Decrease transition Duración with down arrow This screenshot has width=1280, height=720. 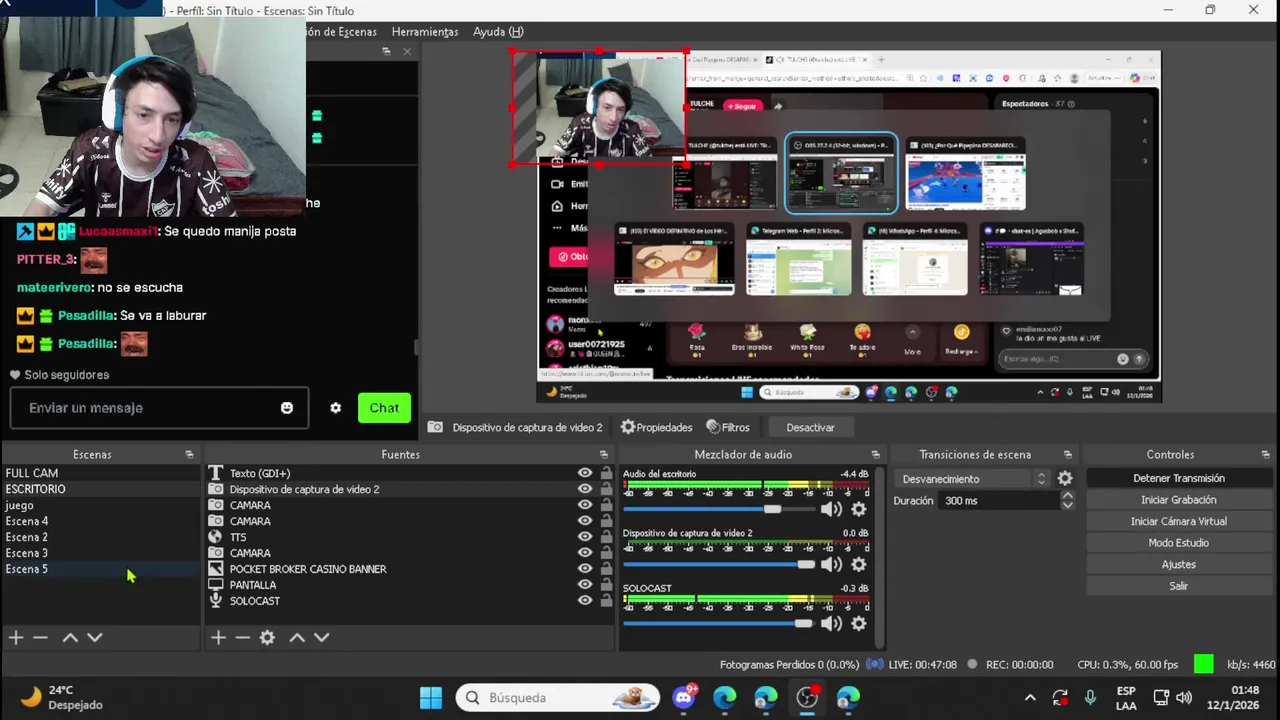1067,506
